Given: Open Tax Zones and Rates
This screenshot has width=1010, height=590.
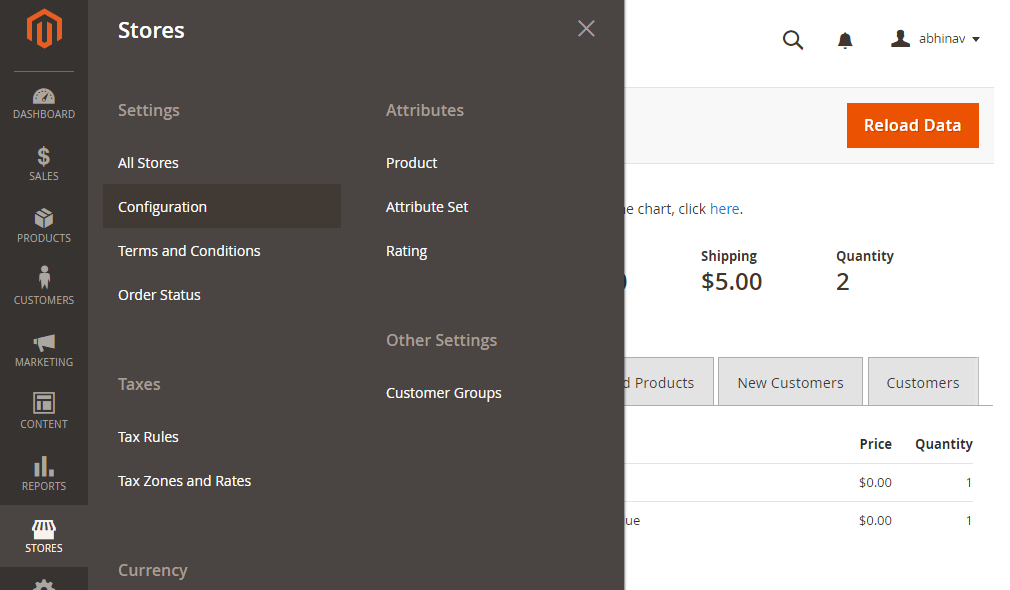Looking at the screenshot, I should pyautogui.click(x=184, y=481).
